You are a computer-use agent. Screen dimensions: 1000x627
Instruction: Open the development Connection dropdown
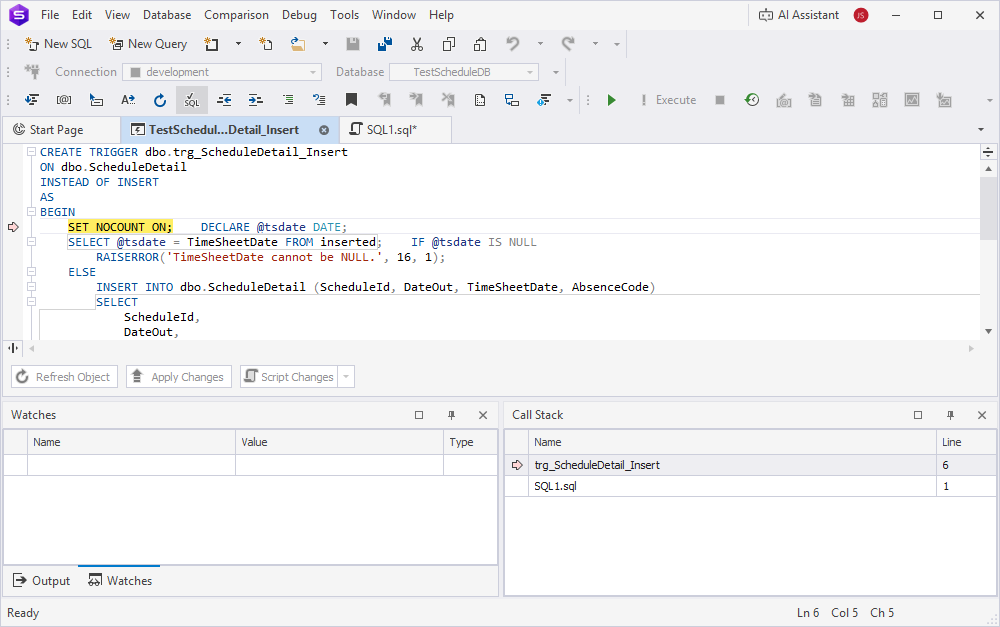pyautogui.click(x=312, y=72)
